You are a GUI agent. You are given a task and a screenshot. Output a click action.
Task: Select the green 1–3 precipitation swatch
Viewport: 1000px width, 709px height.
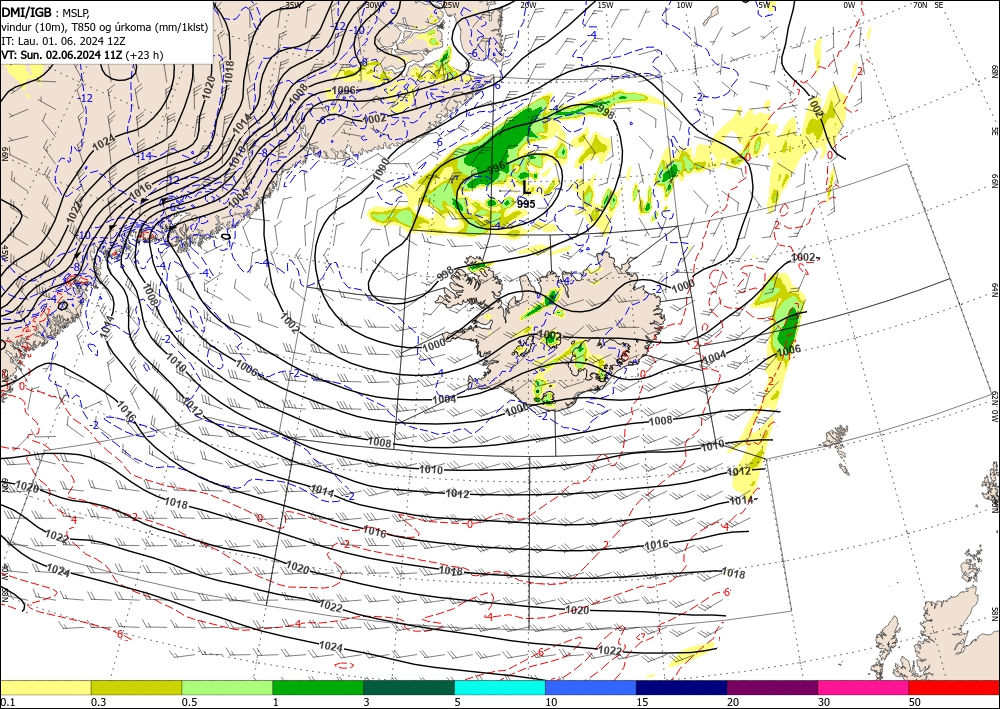click(x=318, y=687)
